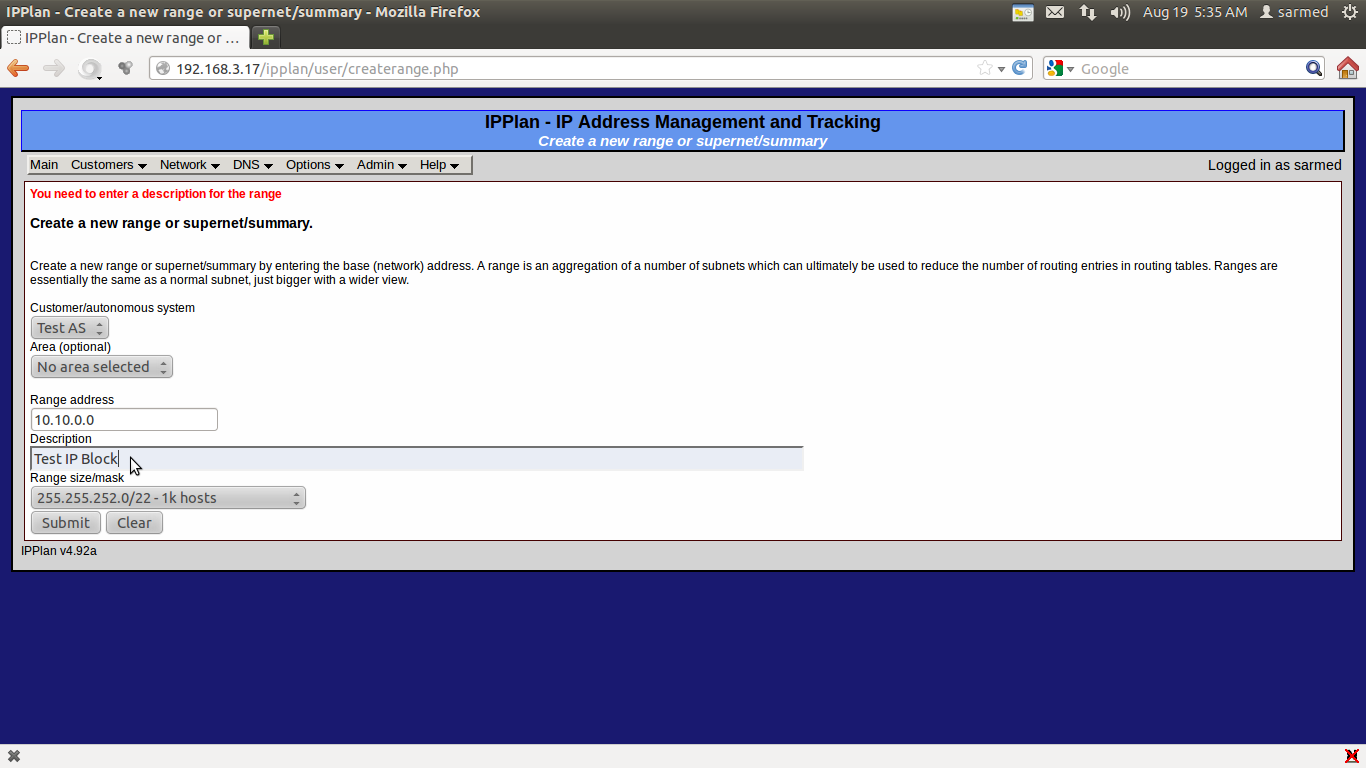Viewport: 1366px width, 768px height.
Task: Click the Submit button
Action: [x=65, y=522]
